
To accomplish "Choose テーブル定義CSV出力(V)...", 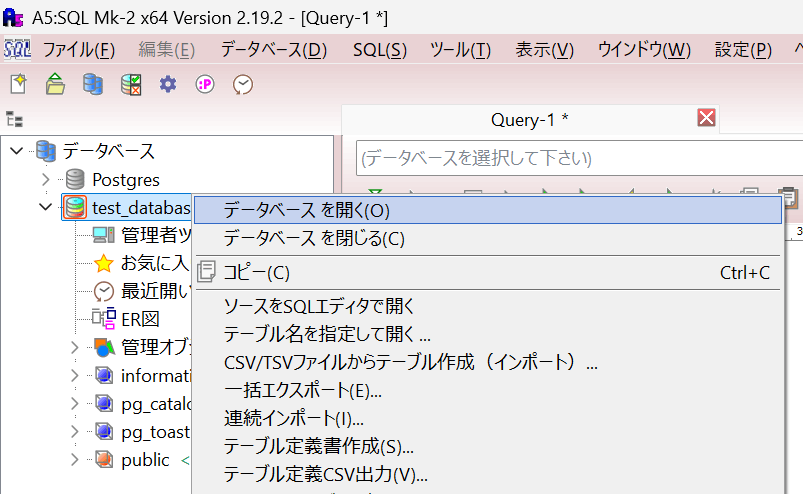I will [x=488, y=475].
